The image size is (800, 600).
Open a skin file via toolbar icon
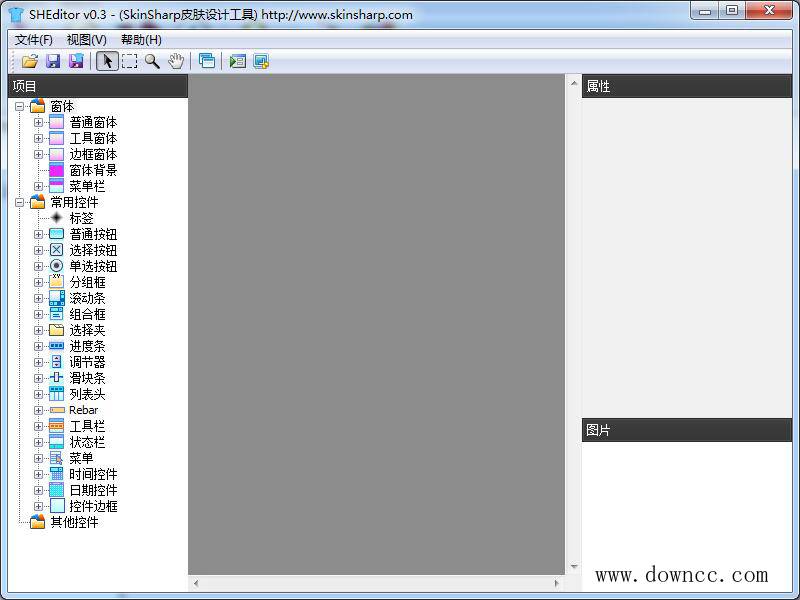[29, 61]
